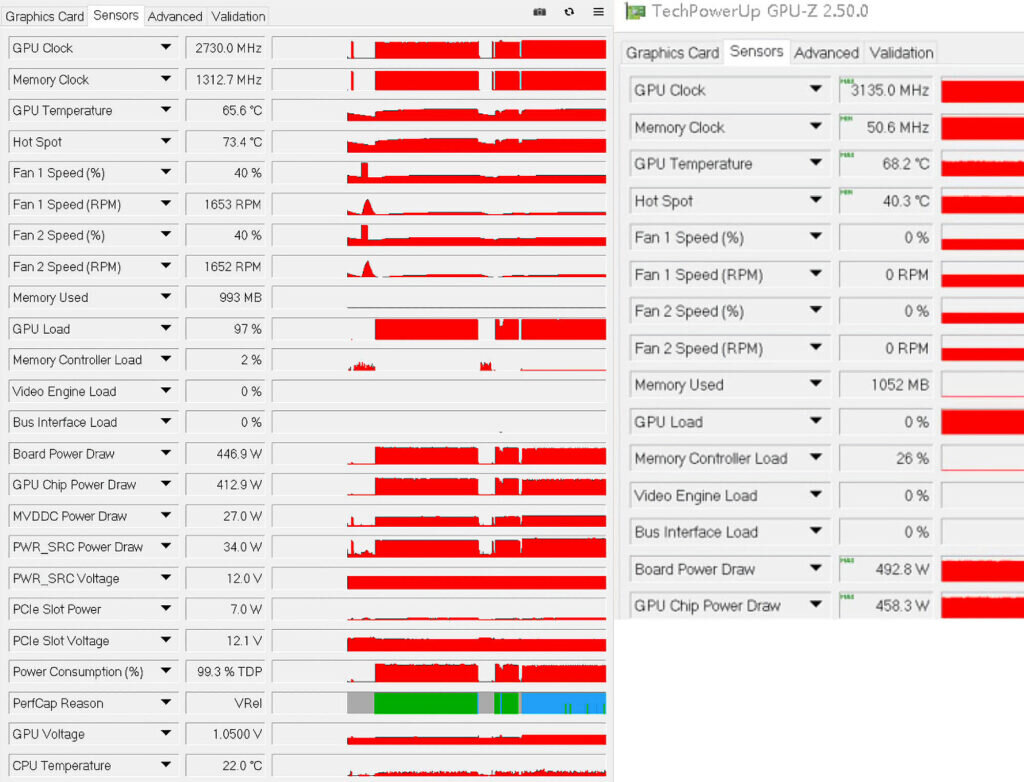Click the 3135.0 MHz value in right window
This screenshot has width=1024, height=782.
coord(886,90)
